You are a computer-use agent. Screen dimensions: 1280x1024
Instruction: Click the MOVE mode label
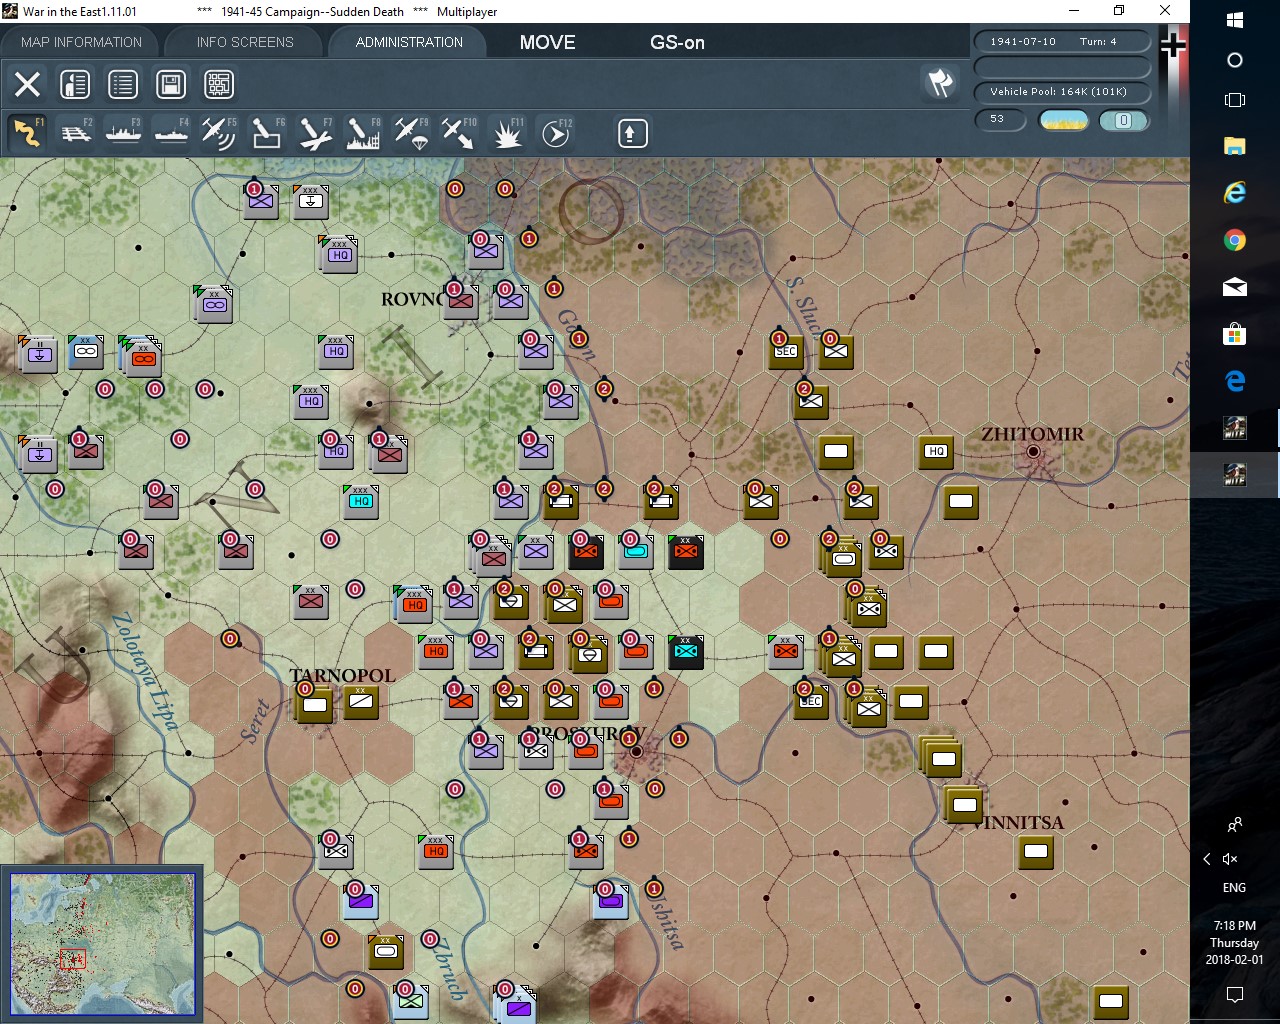click(x=547, y=42)
